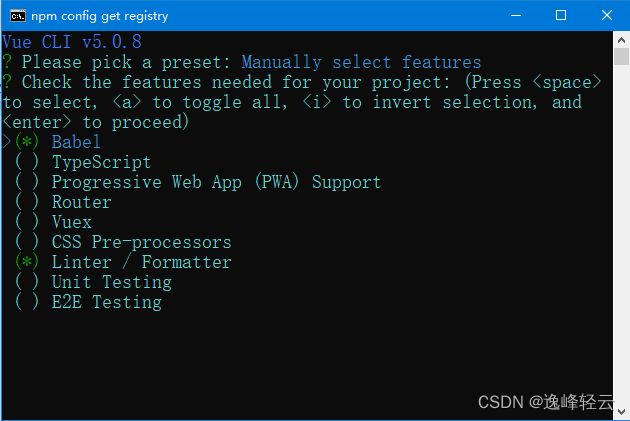
Task: Toggle the CSS Pre-processors checkbox
Action: pos(27,241)
